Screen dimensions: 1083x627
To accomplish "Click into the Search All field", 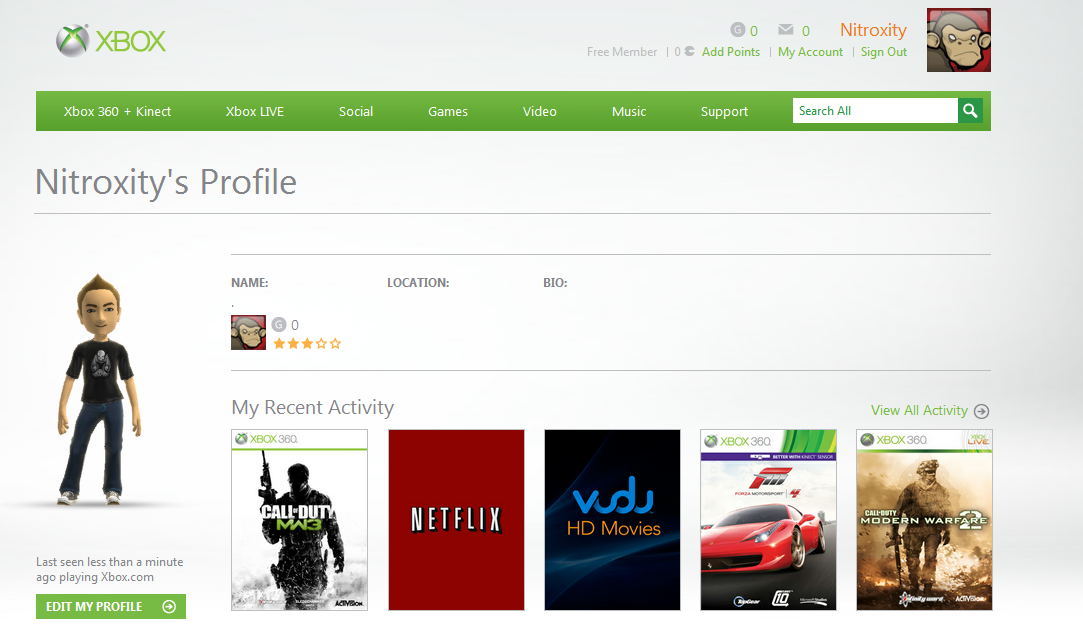I will point(875,110).
